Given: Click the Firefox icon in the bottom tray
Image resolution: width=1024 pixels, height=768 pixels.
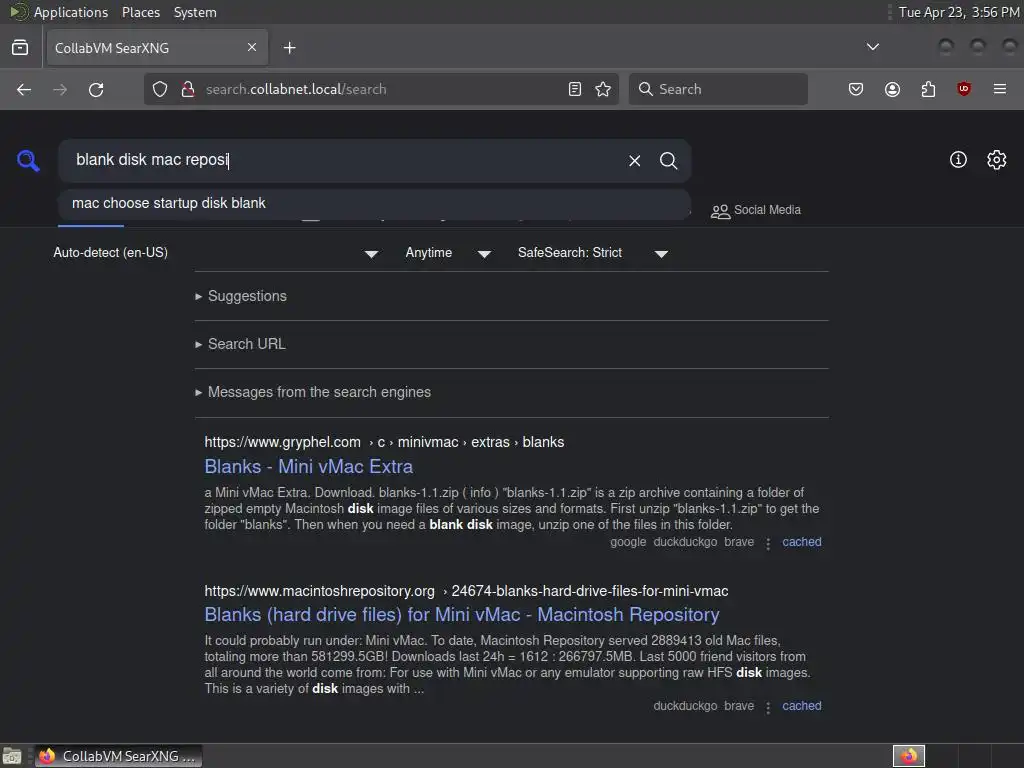Looking at the screenshot, I should pyautogui.click(x=909, y=756).
